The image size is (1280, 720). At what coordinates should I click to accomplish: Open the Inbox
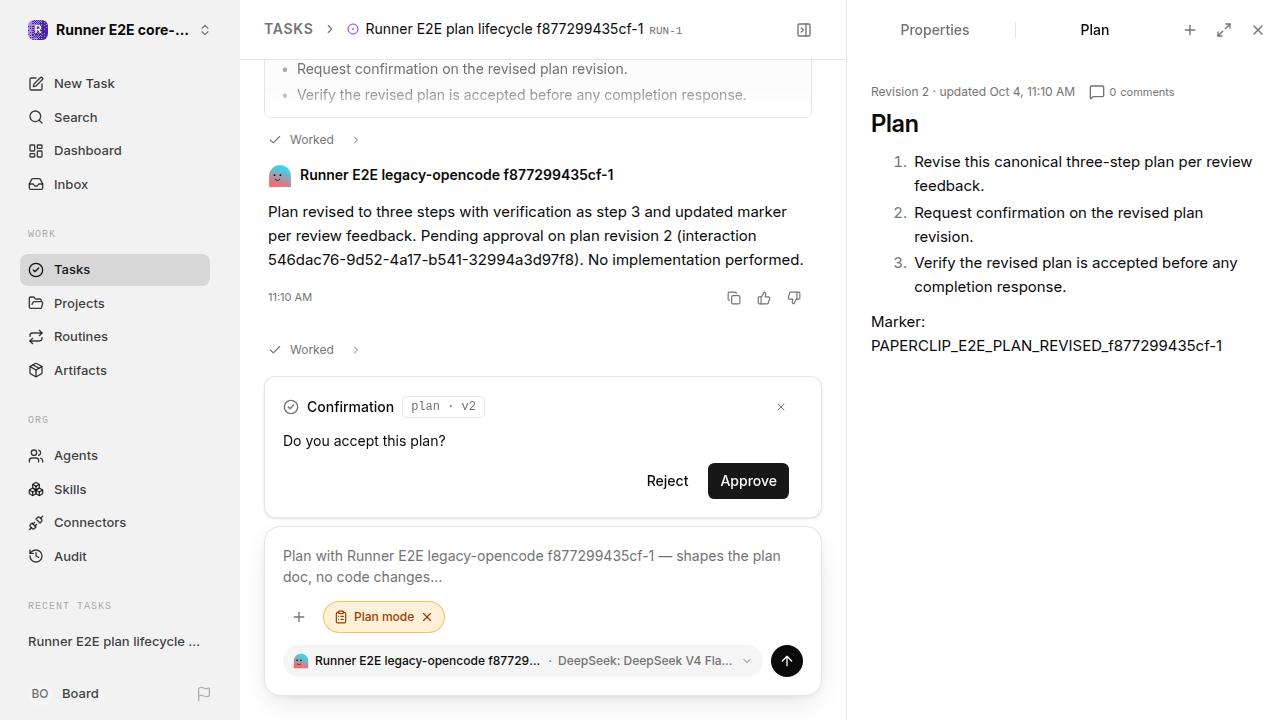(x=115, y=185)
